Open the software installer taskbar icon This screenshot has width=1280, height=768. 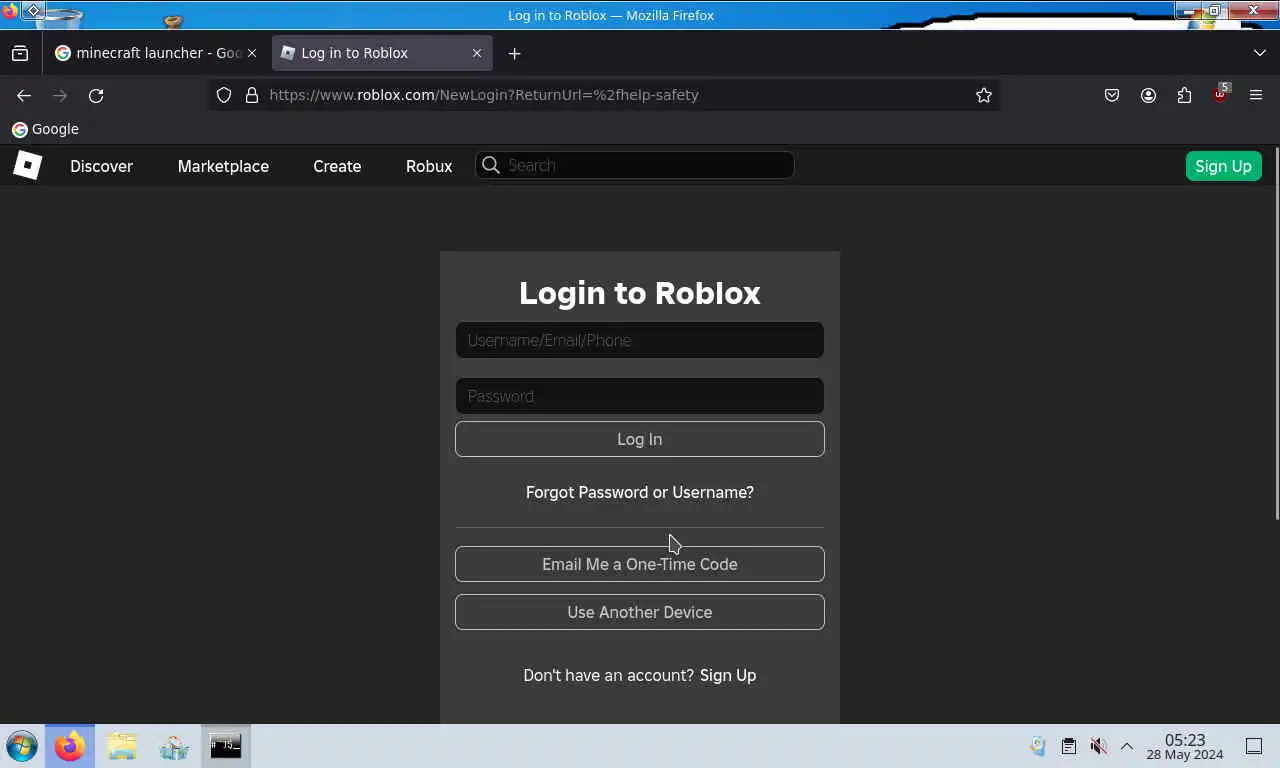coord(174,746)
